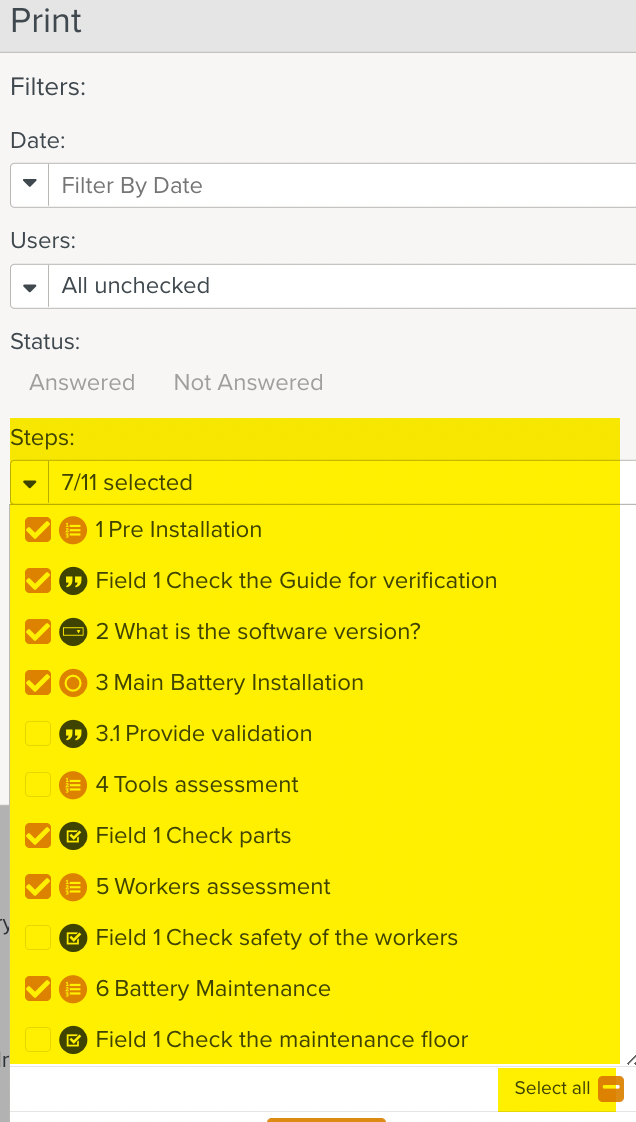Image resolution: width=636 pixels, height=1122 pixels.
Task: Click the list icon beside Tools assessment
Action: (72, 785)
